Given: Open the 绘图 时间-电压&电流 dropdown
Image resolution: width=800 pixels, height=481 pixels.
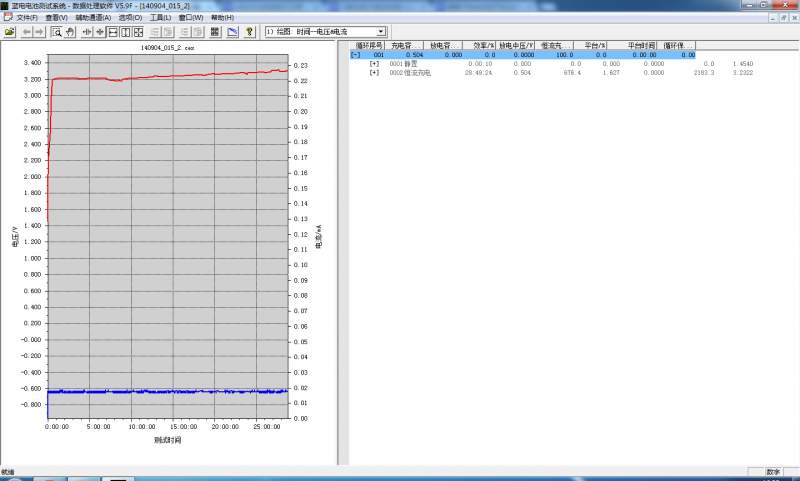Looking at the screenshot, I should pos(381,32).
